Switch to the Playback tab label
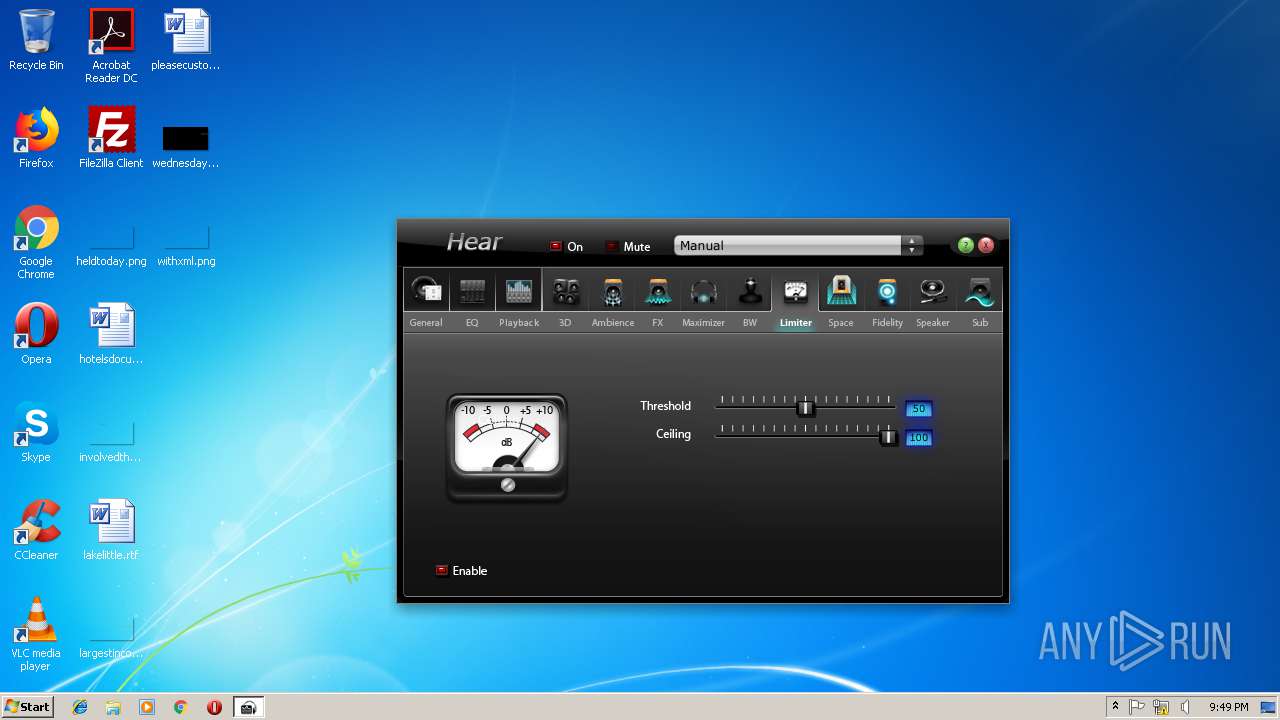This screenshot has width=1280, height=720. pos(519,323)
